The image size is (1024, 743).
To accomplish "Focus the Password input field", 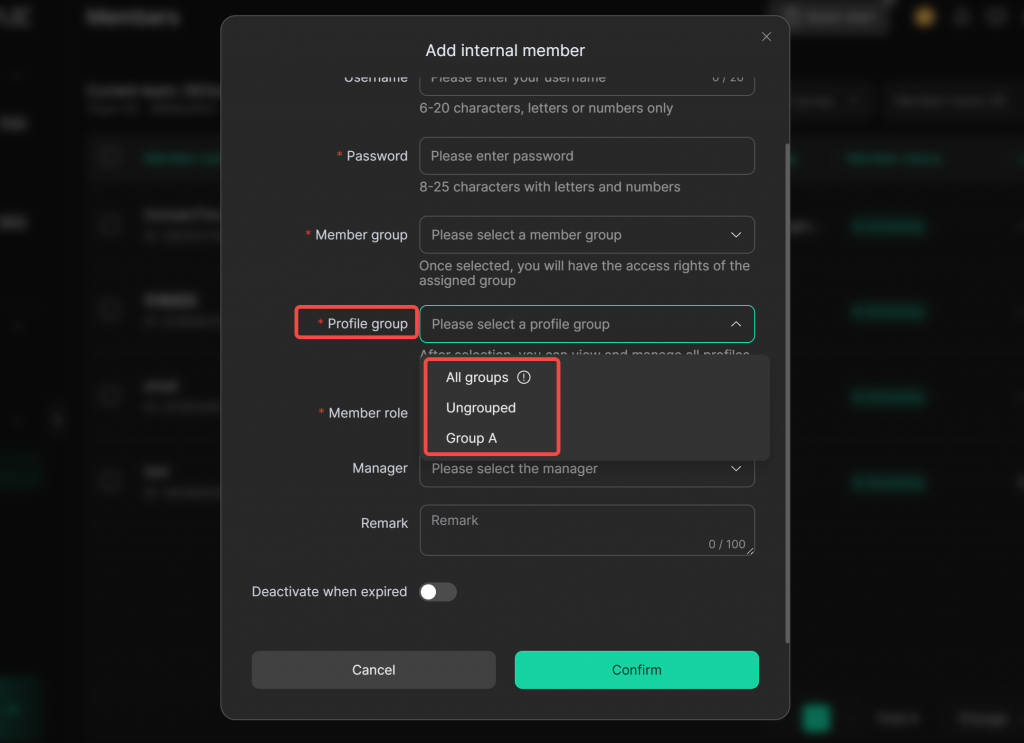I will (586, 156).
